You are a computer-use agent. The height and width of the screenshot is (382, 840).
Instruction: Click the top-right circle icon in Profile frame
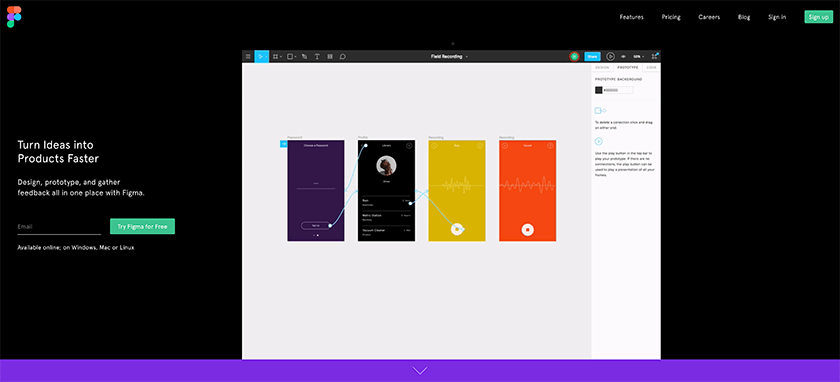point(409,146)
